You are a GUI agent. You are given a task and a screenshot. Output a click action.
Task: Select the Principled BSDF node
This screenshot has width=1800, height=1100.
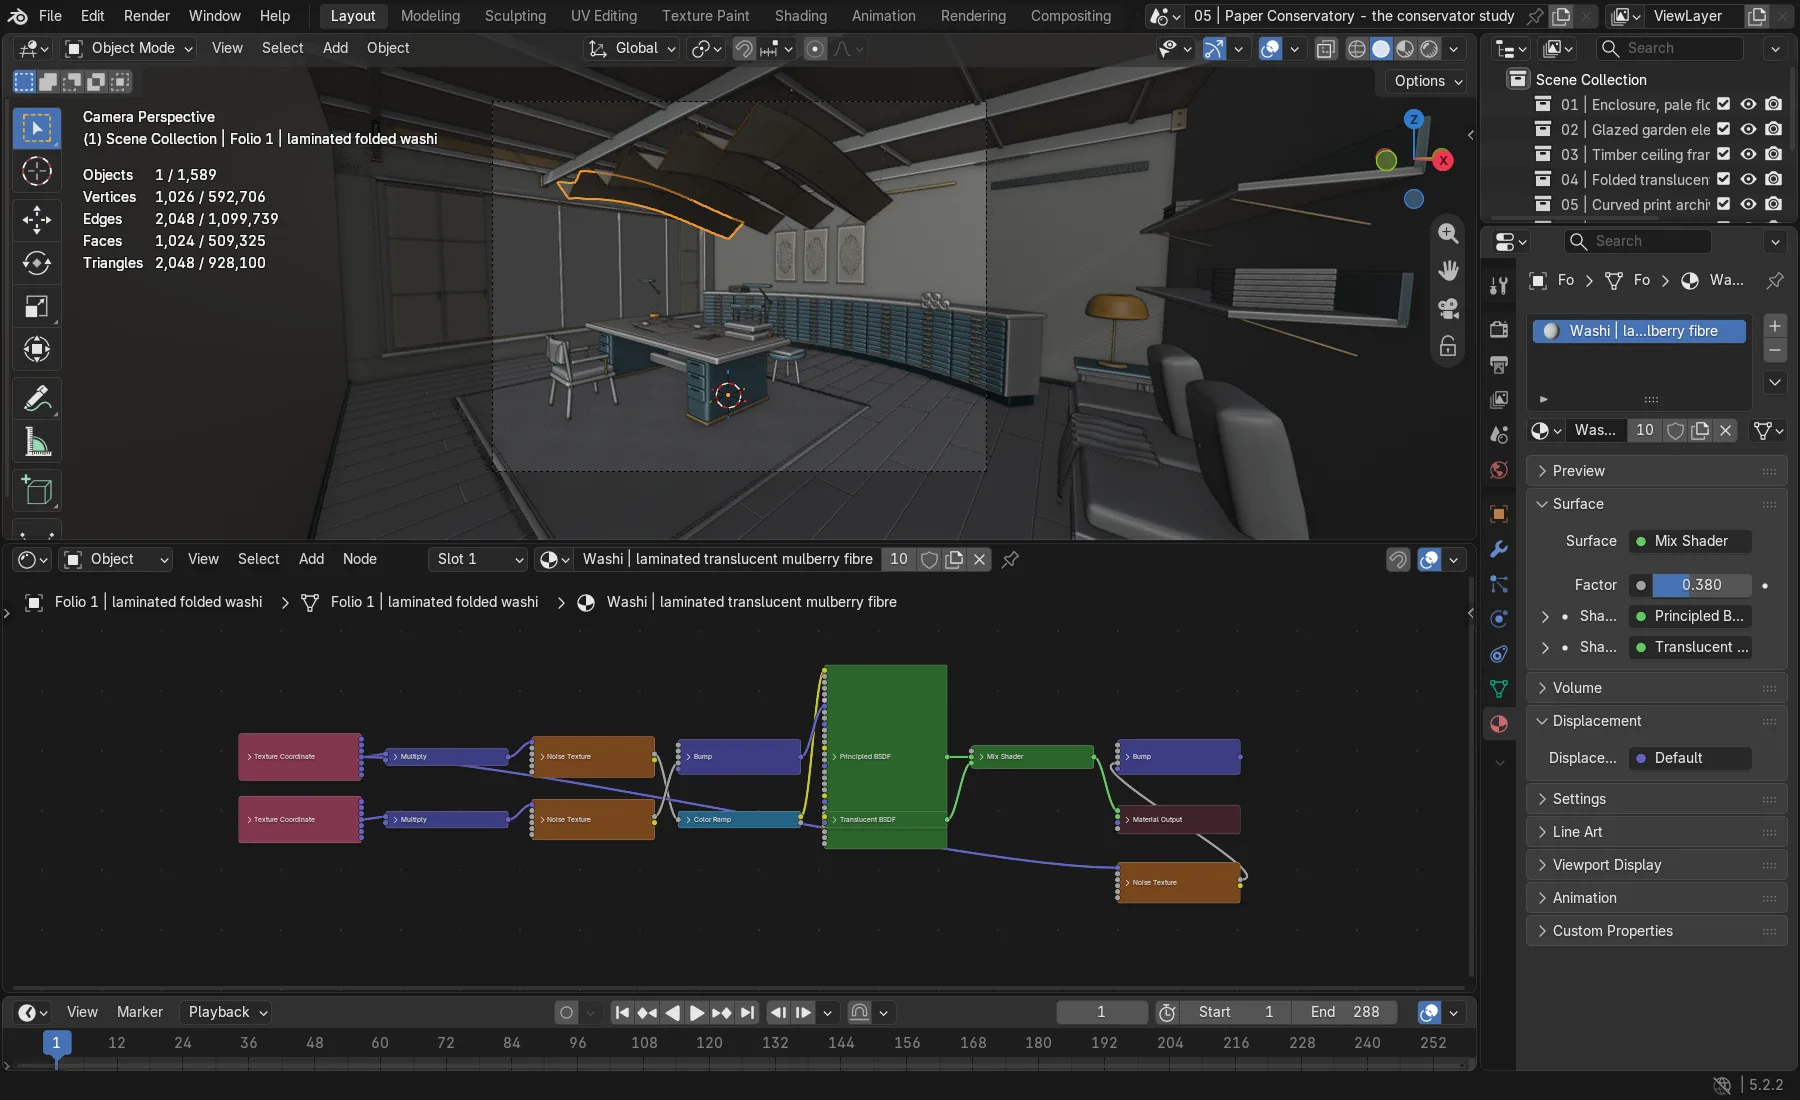885,757
